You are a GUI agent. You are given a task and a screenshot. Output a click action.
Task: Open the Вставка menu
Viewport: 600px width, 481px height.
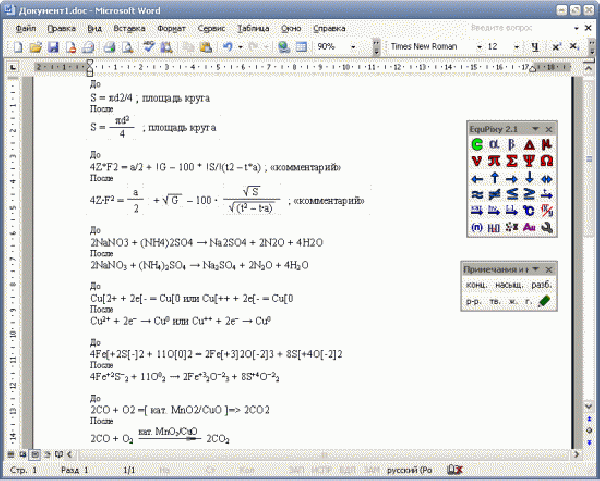[x=130, y=29]
